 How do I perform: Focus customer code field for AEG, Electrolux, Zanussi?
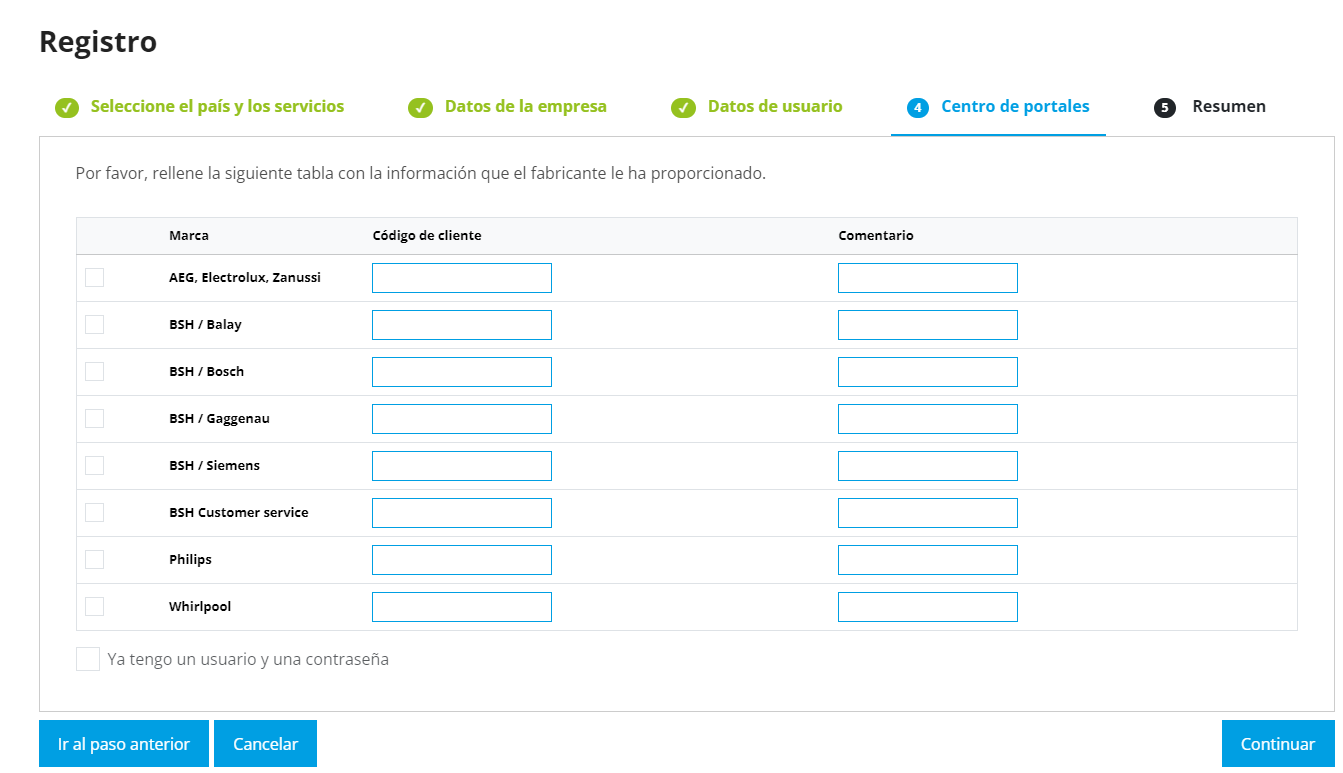tap(462, 278)
